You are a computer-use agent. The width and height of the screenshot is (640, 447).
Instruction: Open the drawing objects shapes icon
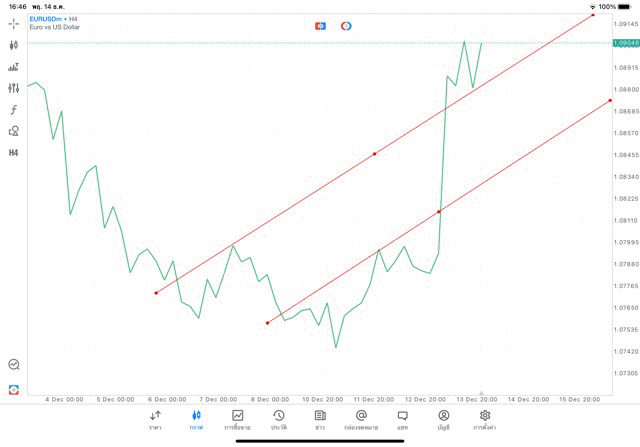coord(14,131)
